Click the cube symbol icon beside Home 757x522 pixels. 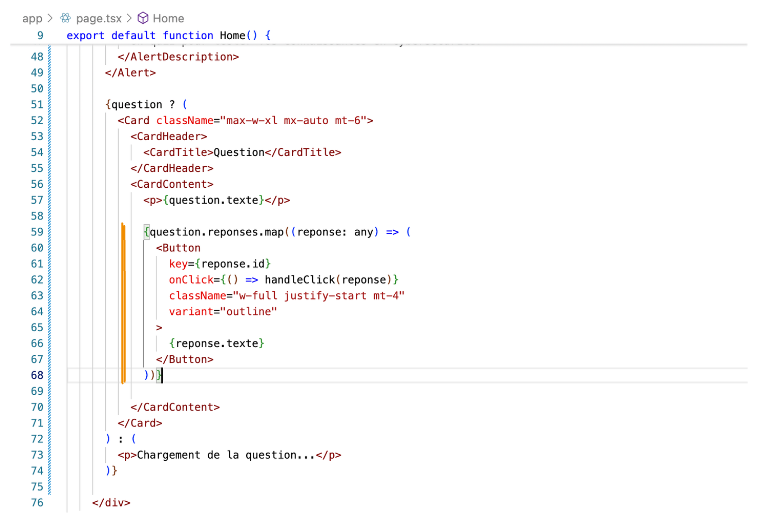click(143, 18)
